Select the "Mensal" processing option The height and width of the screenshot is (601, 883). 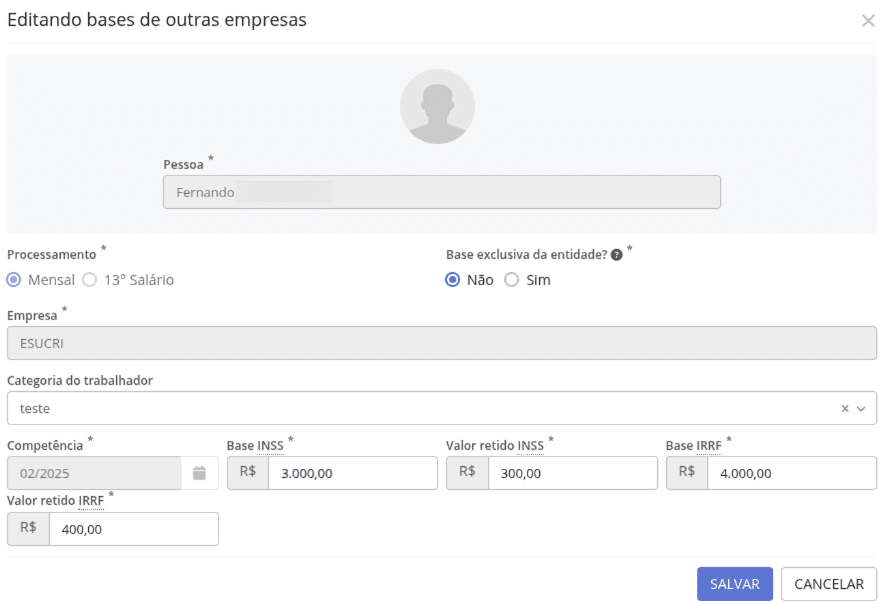coord(14,280)
